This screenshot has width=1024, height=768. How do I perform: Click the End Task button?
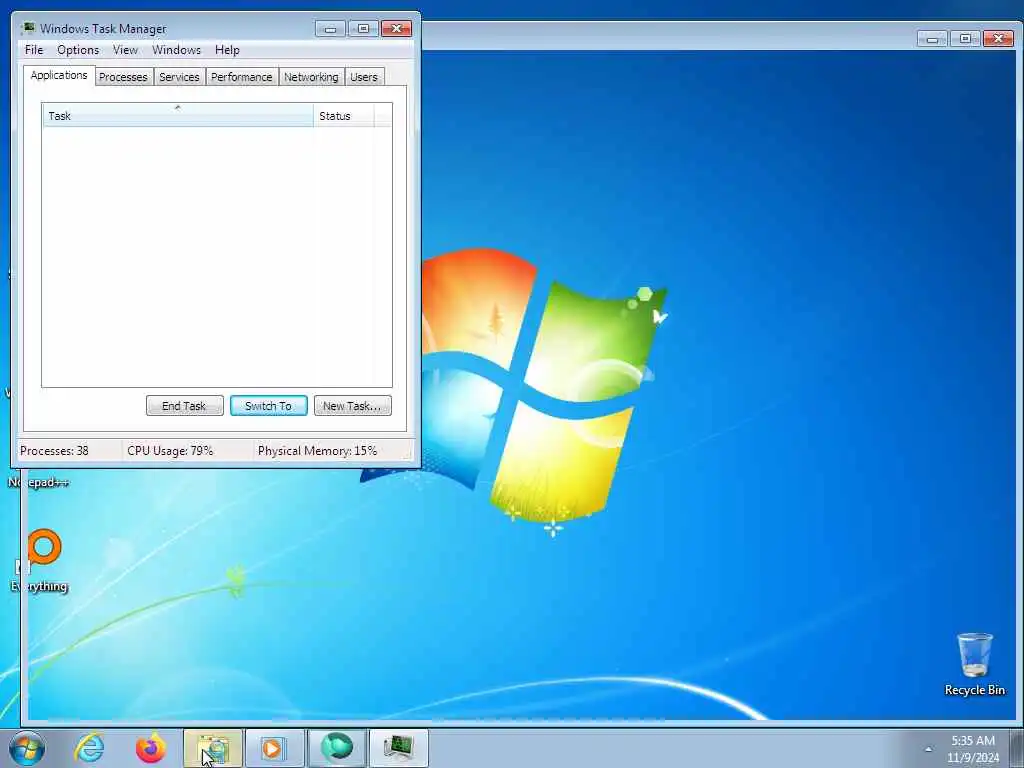click(x=184, y=406)
